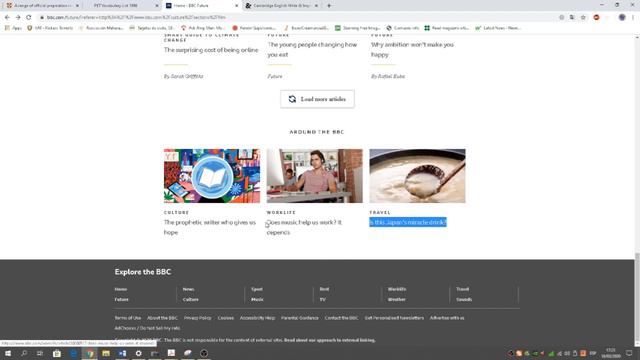Image resolution: width=640 pixels, height=360 pixels.
Task: Open 'The young people changing how you eat'
Action: pos(312,49)
